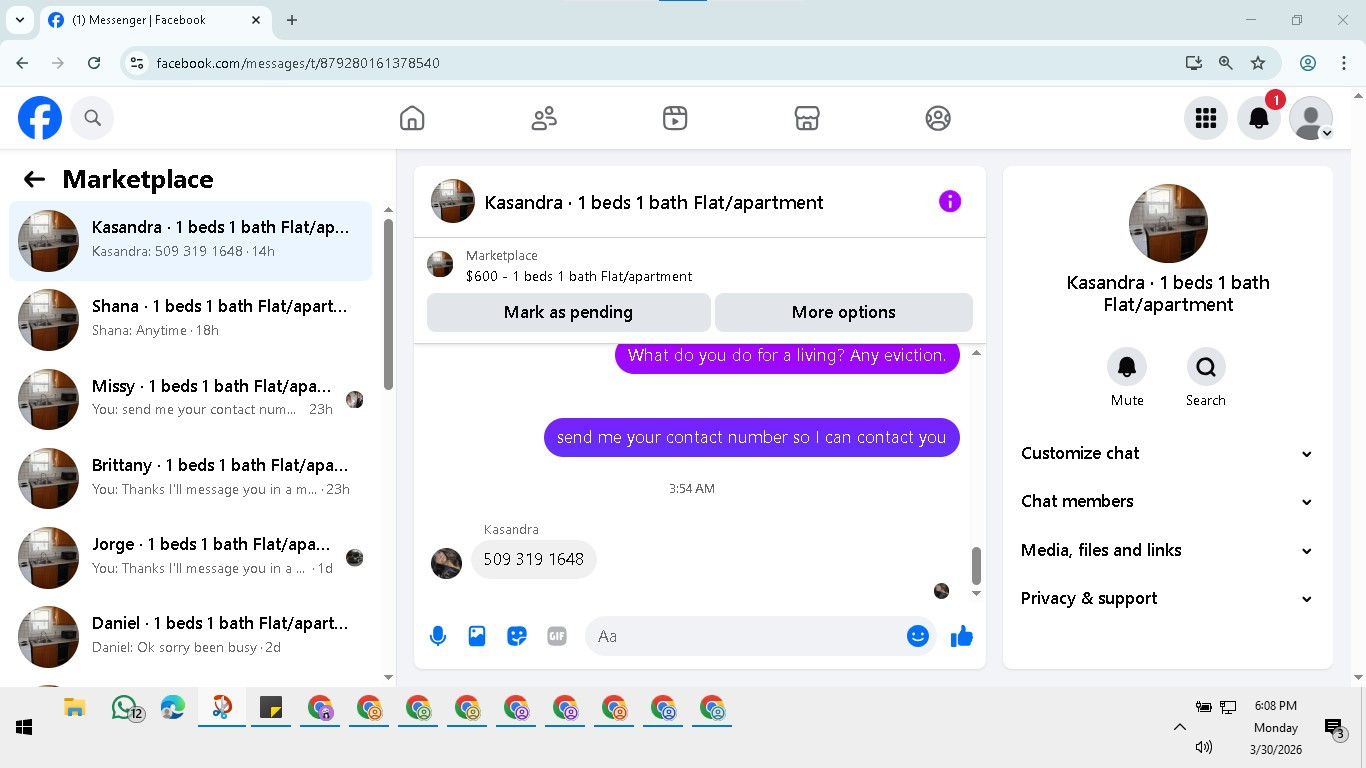Click the chat list scrollbar
The image size is (1366, 768).
(x=389, y=305)
